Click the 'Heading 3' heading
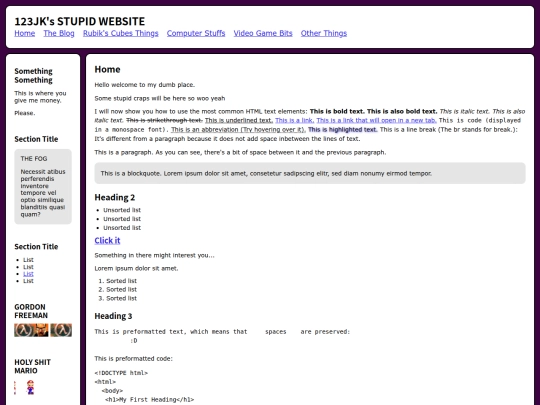Viewport: 540px width, 405px height. click(x=113, y=316)
